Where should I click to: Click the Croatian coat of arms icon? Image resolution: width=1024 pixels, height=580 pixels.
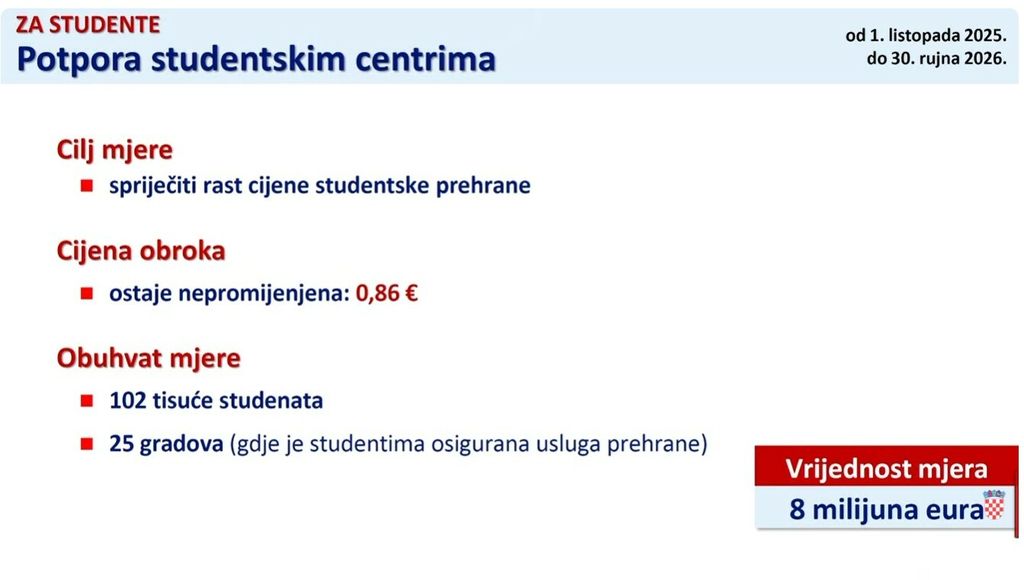994,505
